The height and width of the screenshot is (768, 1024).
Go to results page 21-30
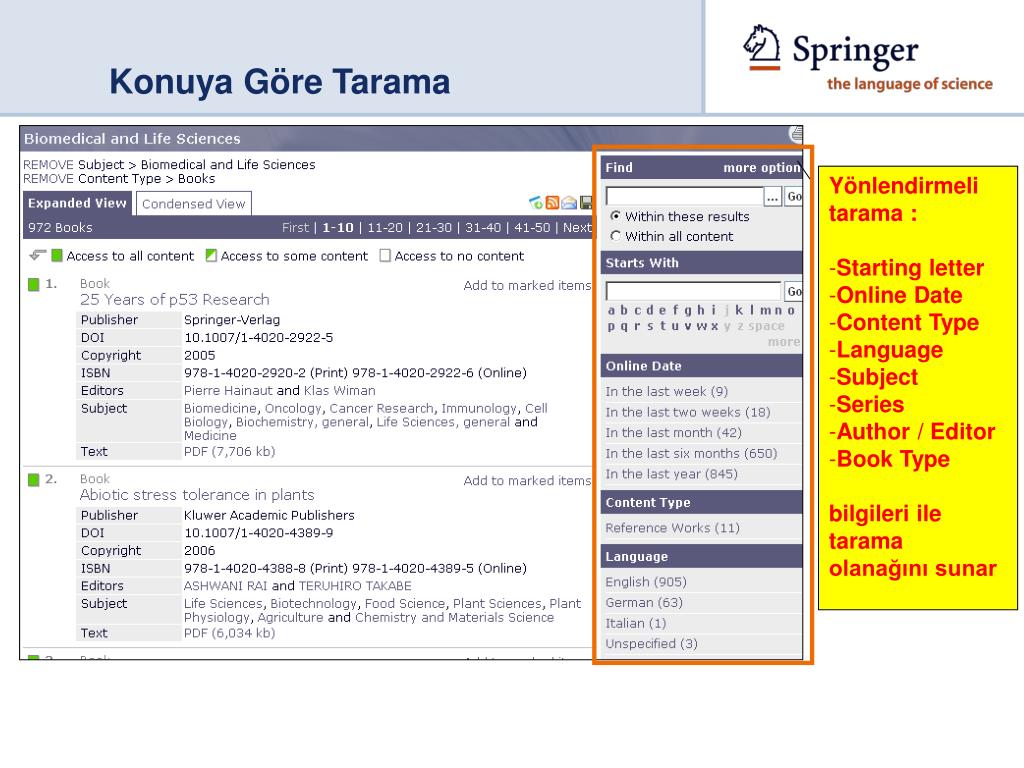point(434,227)
